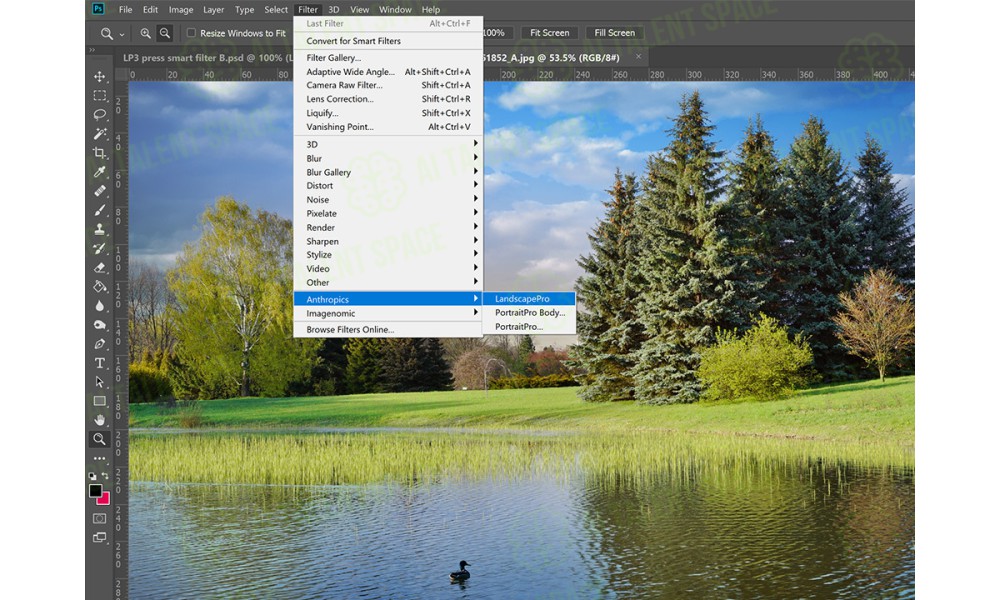Expand the Sharpen submenu
The image size is (1000, 600).
388,242
